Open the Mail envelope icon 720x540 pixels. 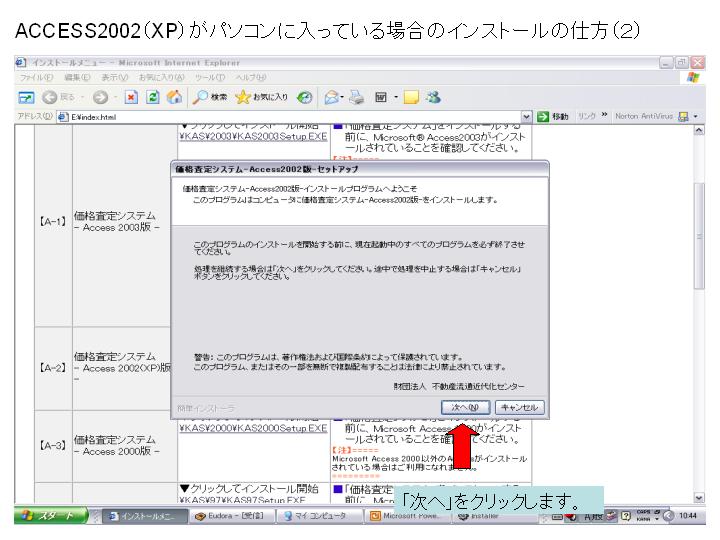pyautogui.click(x=331, y=97)
